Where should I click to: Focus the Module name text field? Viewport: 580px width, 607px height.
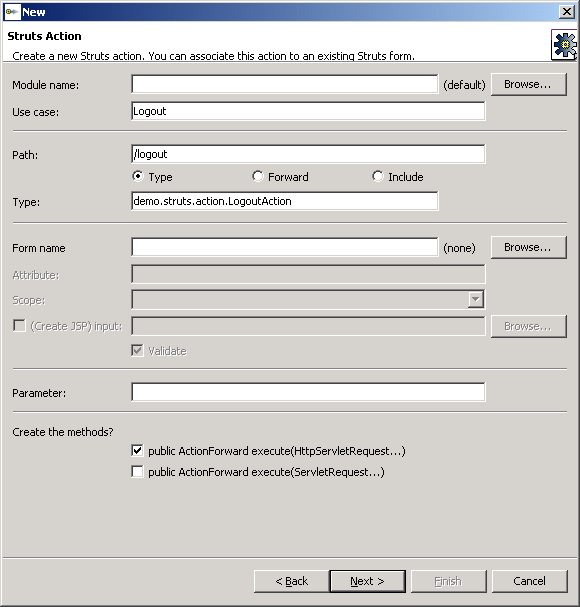coord(285,84)
